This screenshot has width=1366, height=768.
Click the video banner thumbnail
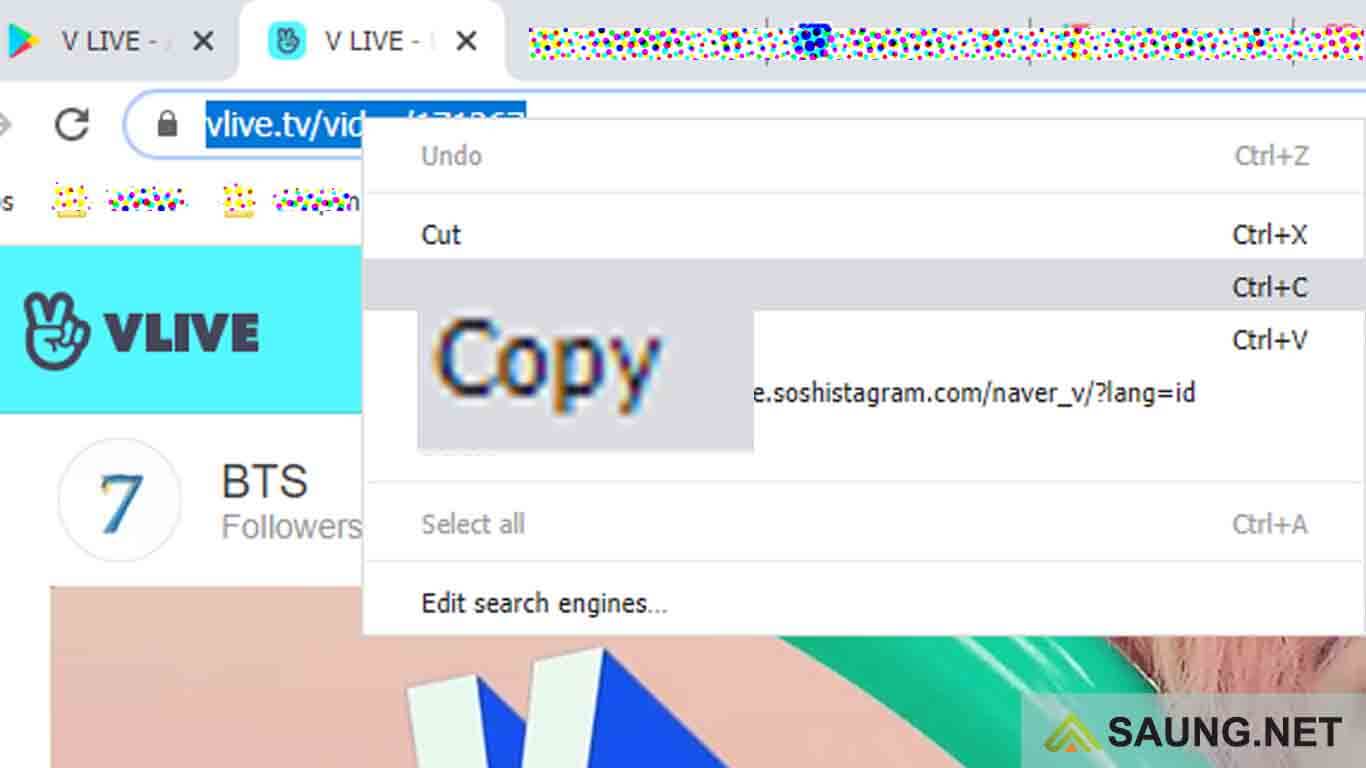tap(708, 677)
